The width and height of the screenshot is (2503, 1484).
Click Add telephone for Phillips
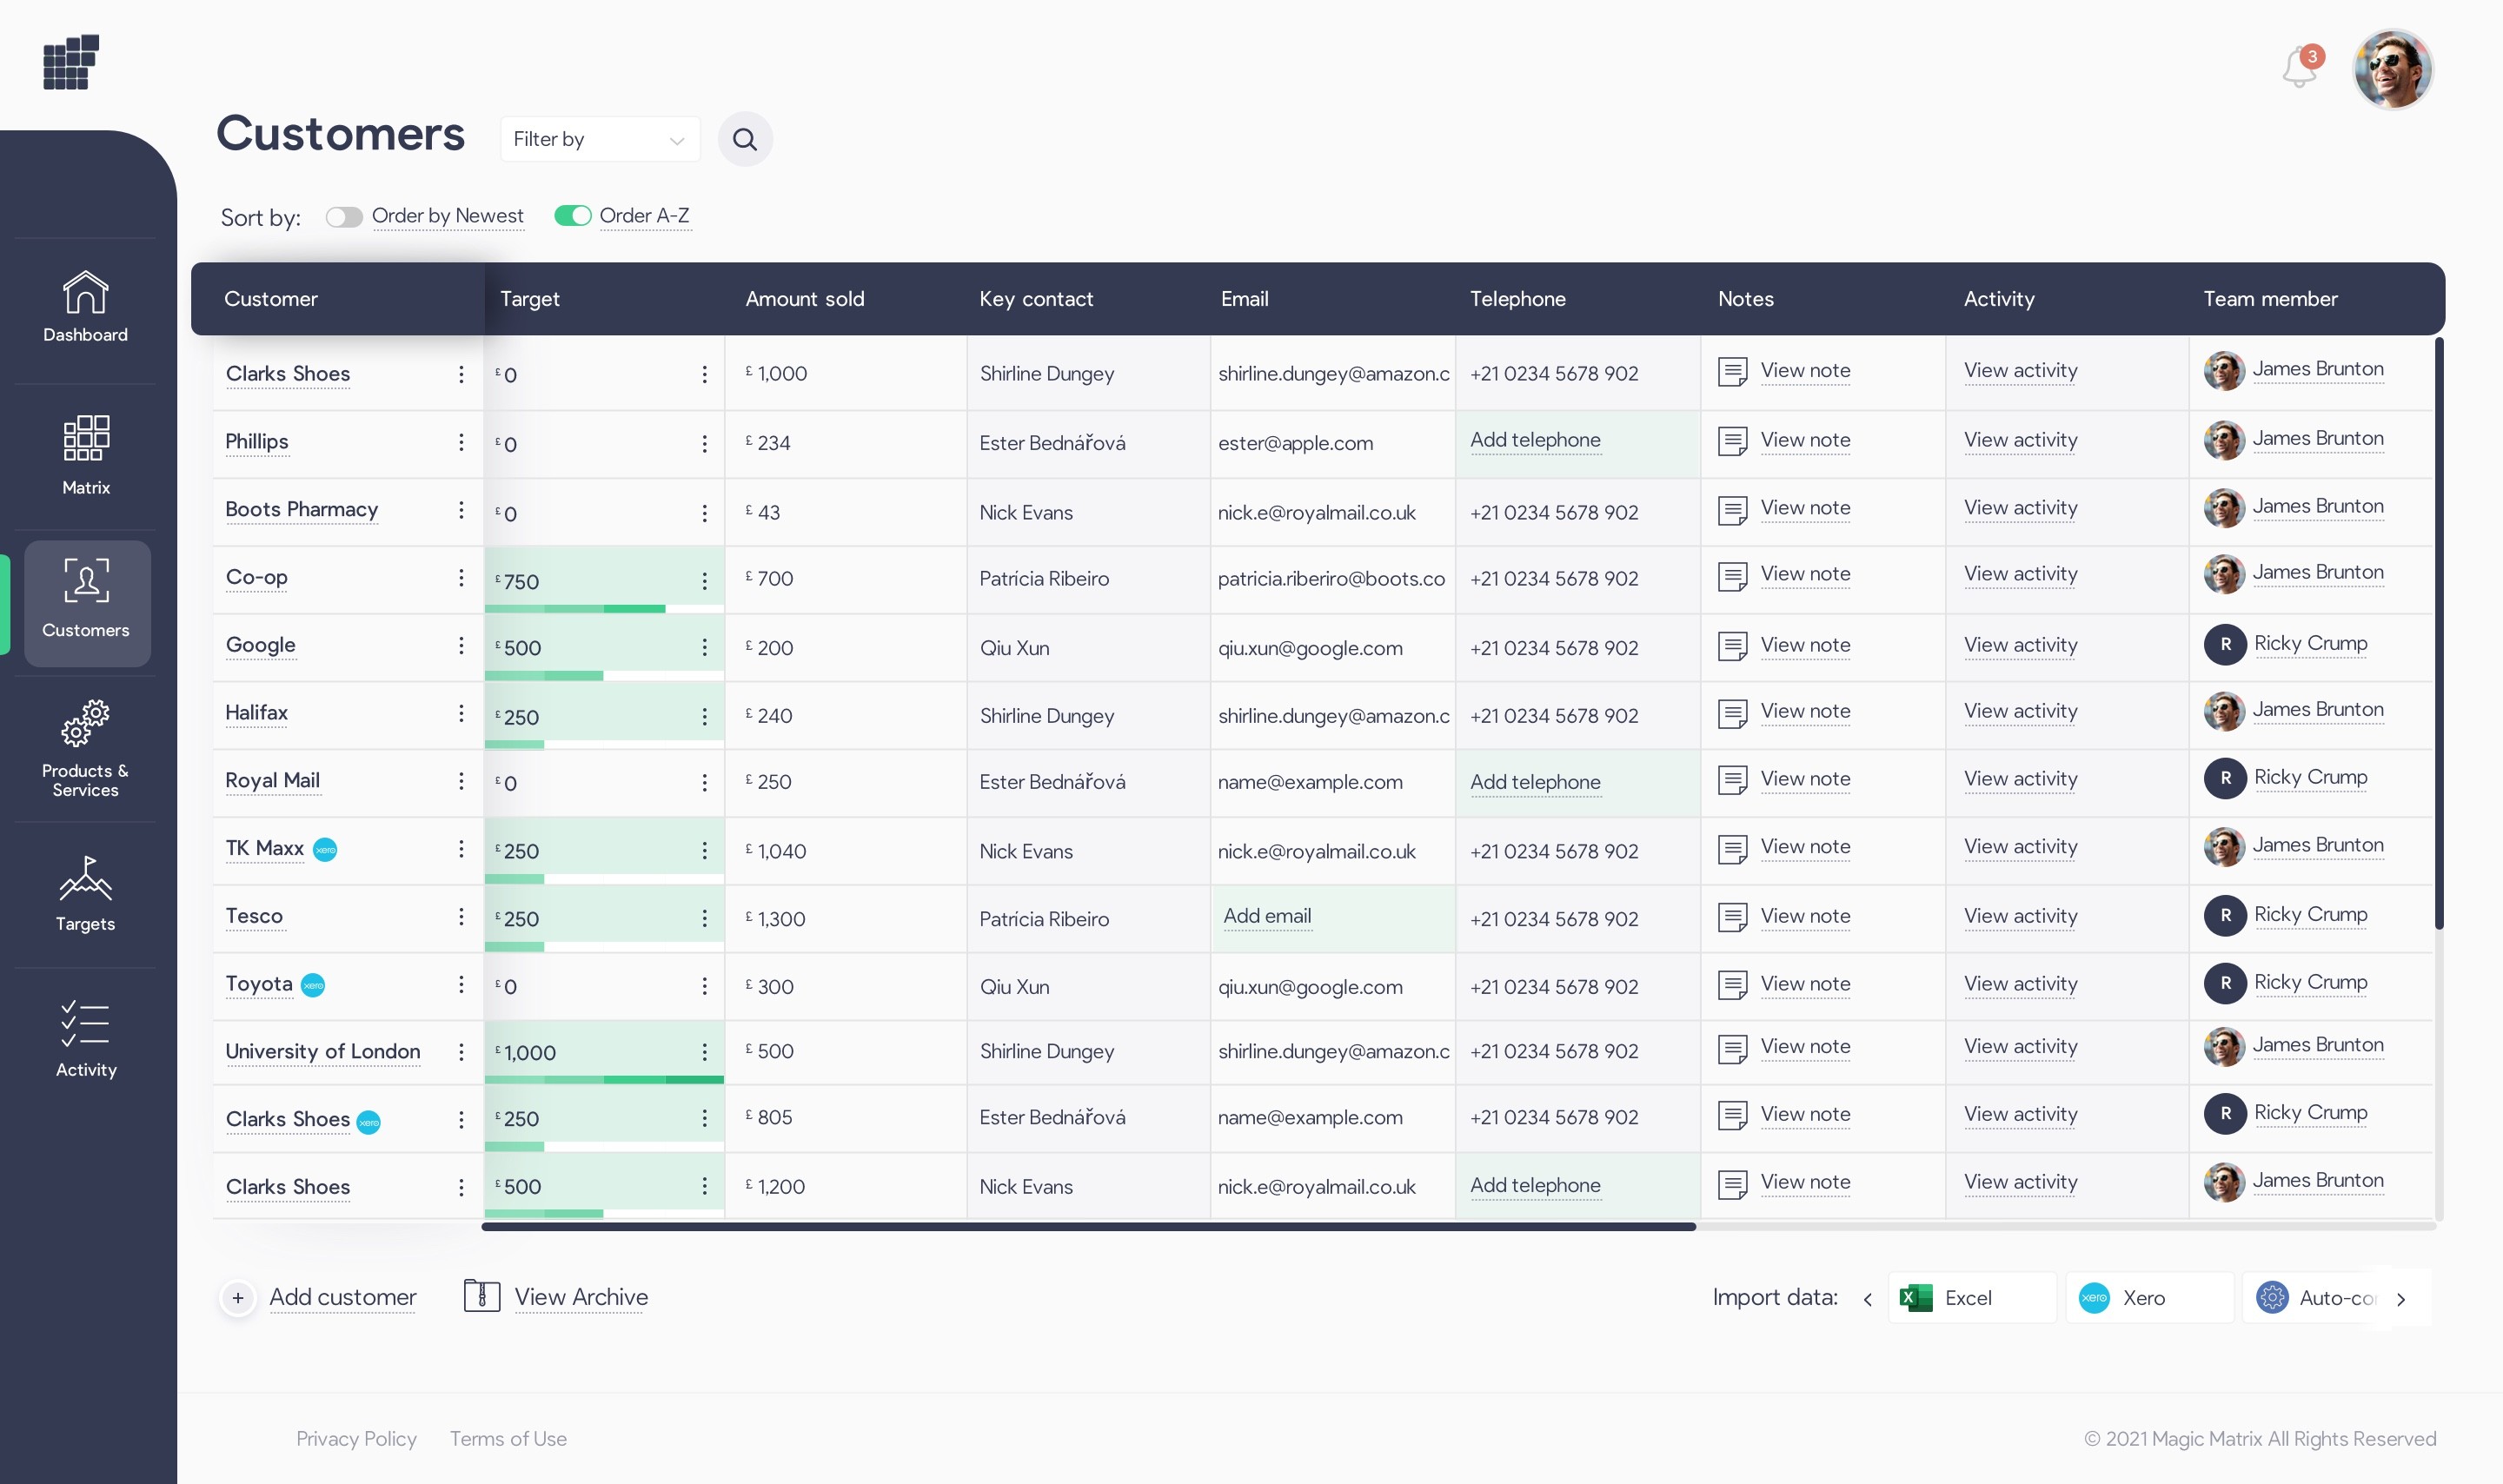pyautogui.click(x=1534, y=440)
